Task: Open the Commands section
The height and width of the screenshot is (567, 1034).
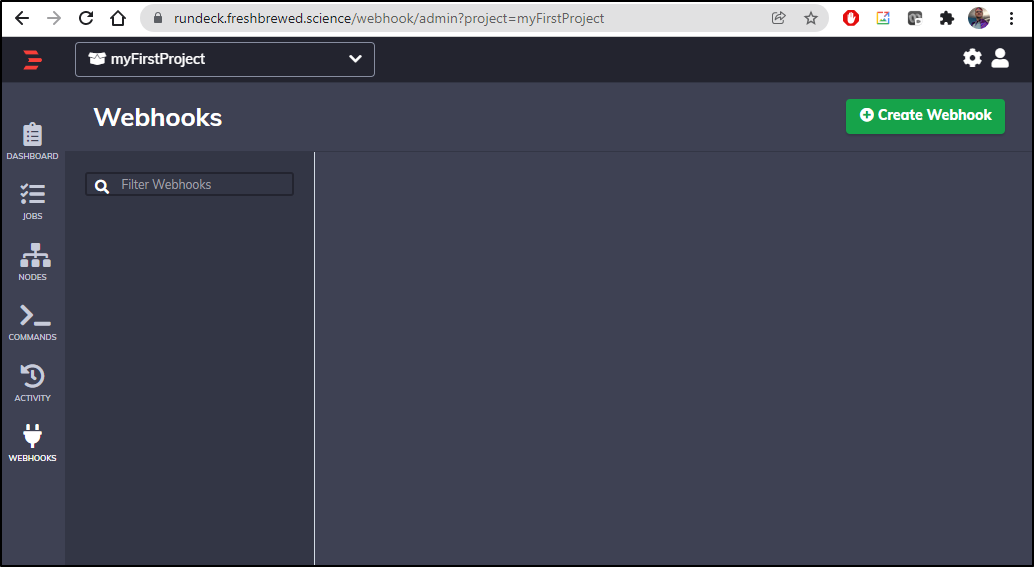Action: click(x=32, y=322)
